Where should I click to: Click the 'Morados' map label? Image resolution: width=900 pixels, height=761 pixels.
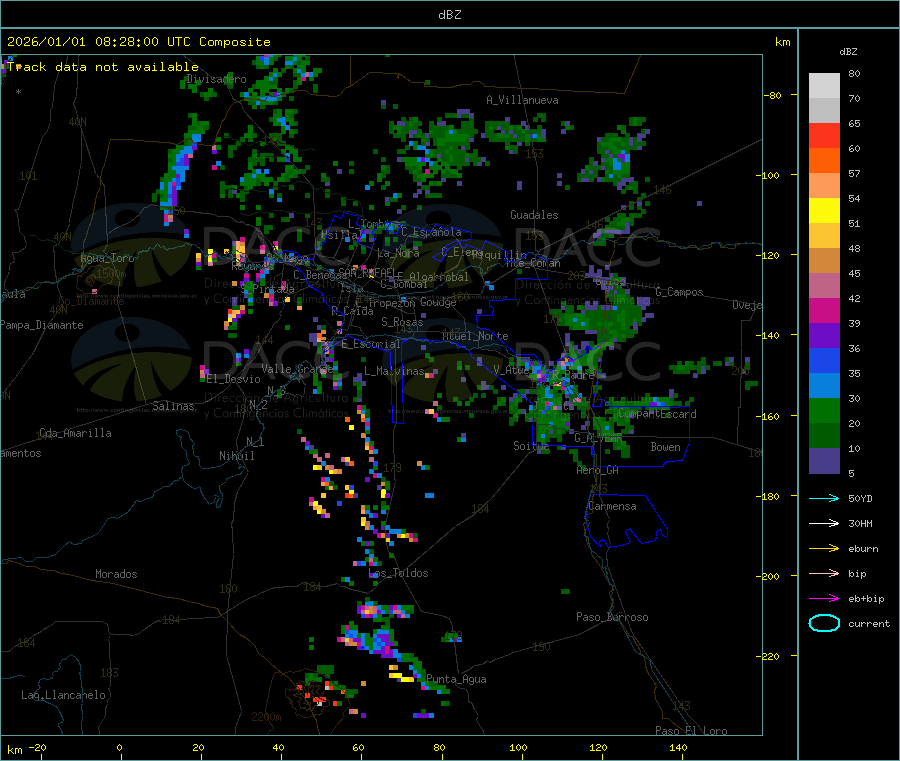(x=116, y=574)
